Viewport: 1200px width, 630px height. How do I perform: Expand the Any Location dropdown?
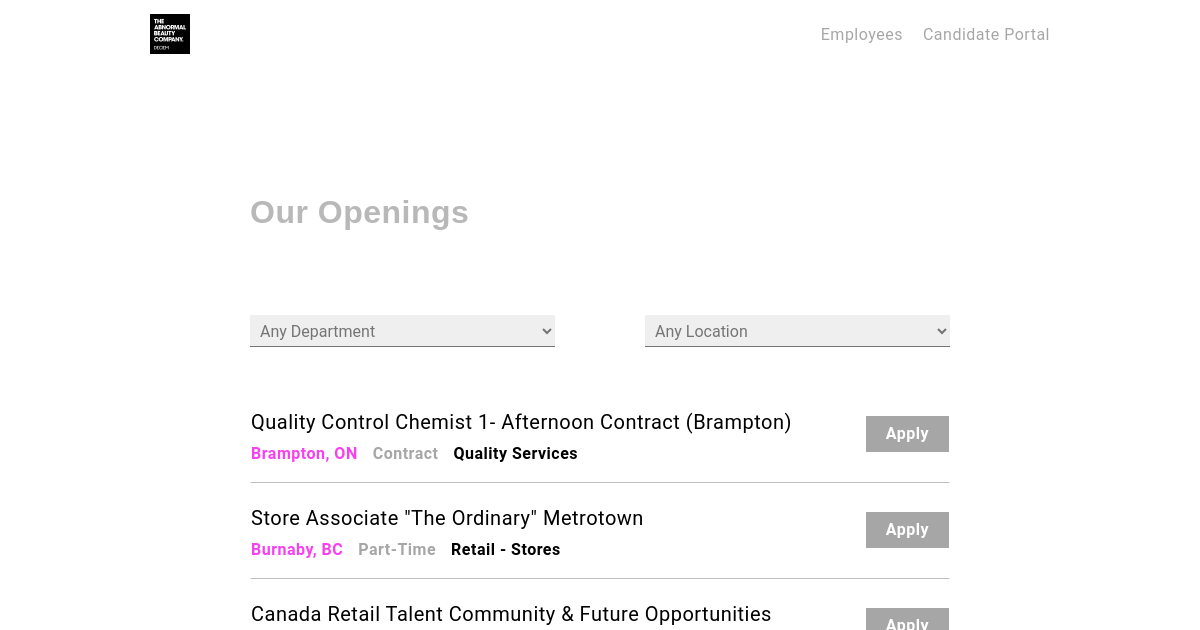[x=797, y=331]
